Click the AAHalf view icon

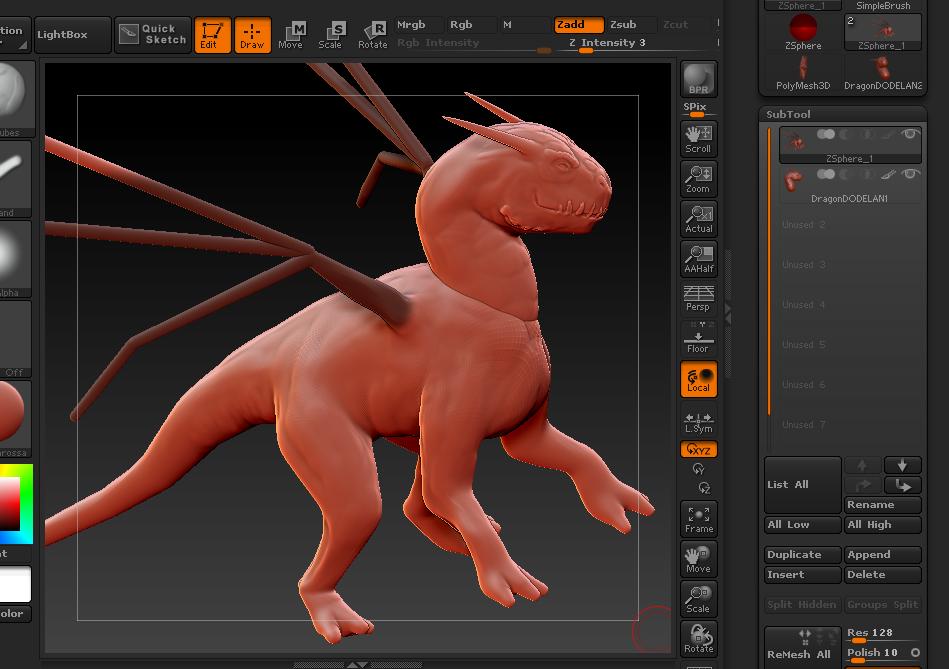pyautogui.click(x=698, y=259)
